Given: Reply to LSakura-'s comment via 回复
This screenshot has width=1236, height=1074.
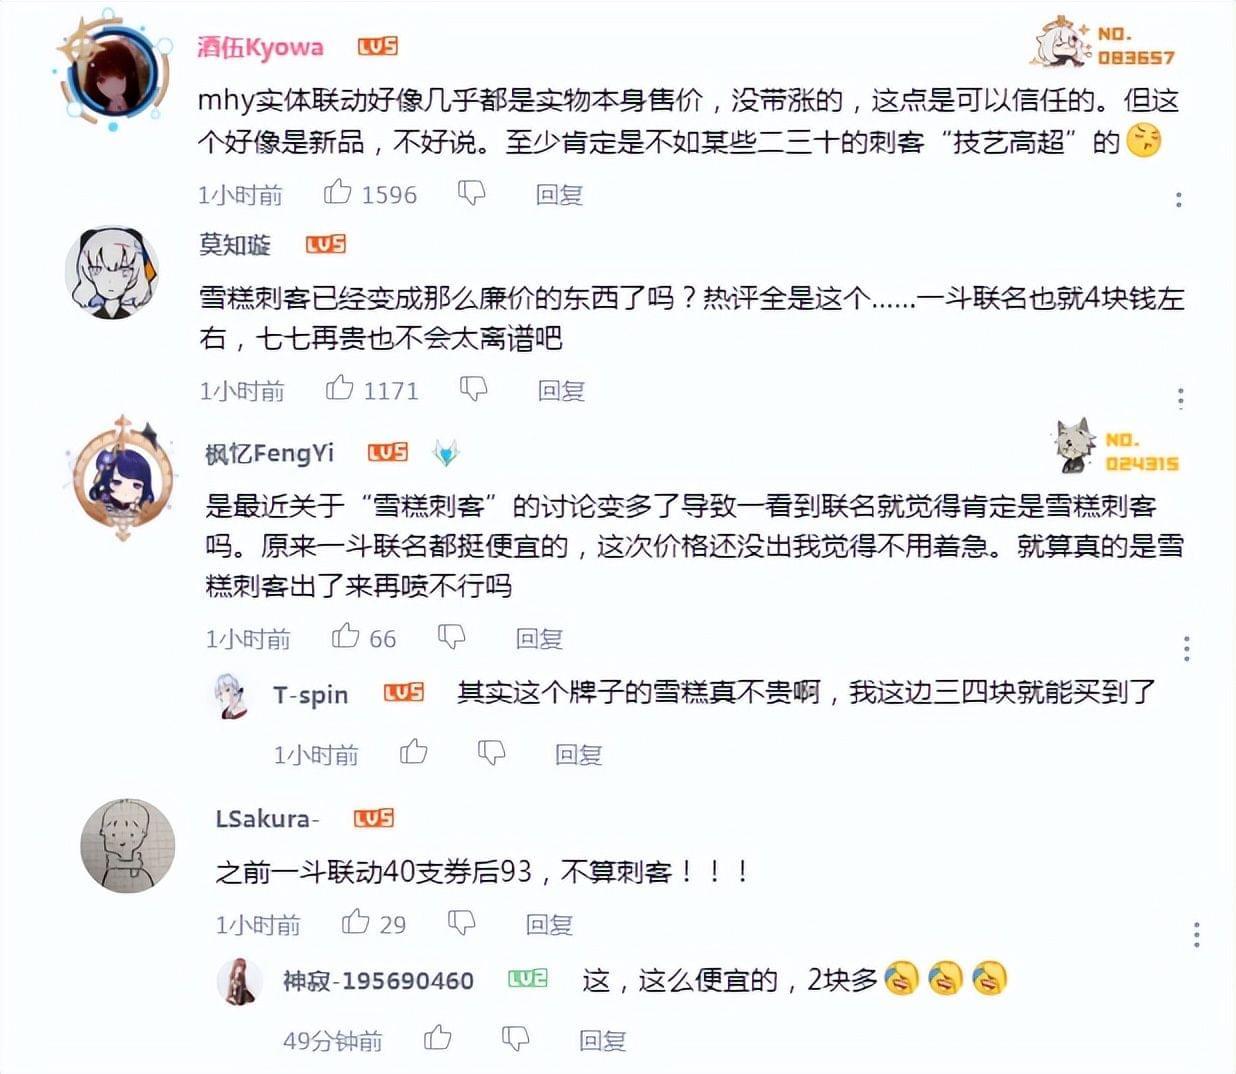Looking at the screenshot, I should [549, 925].
